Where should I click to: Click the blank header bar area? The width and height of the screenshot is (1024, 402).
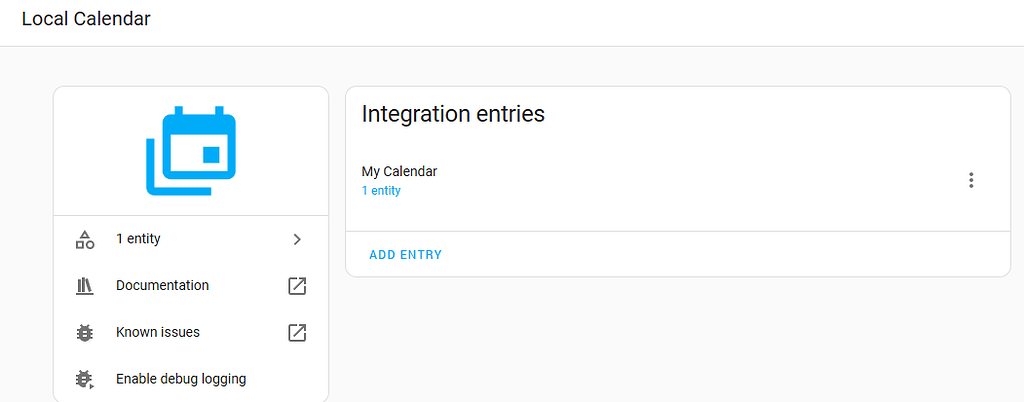coord(600,22)
